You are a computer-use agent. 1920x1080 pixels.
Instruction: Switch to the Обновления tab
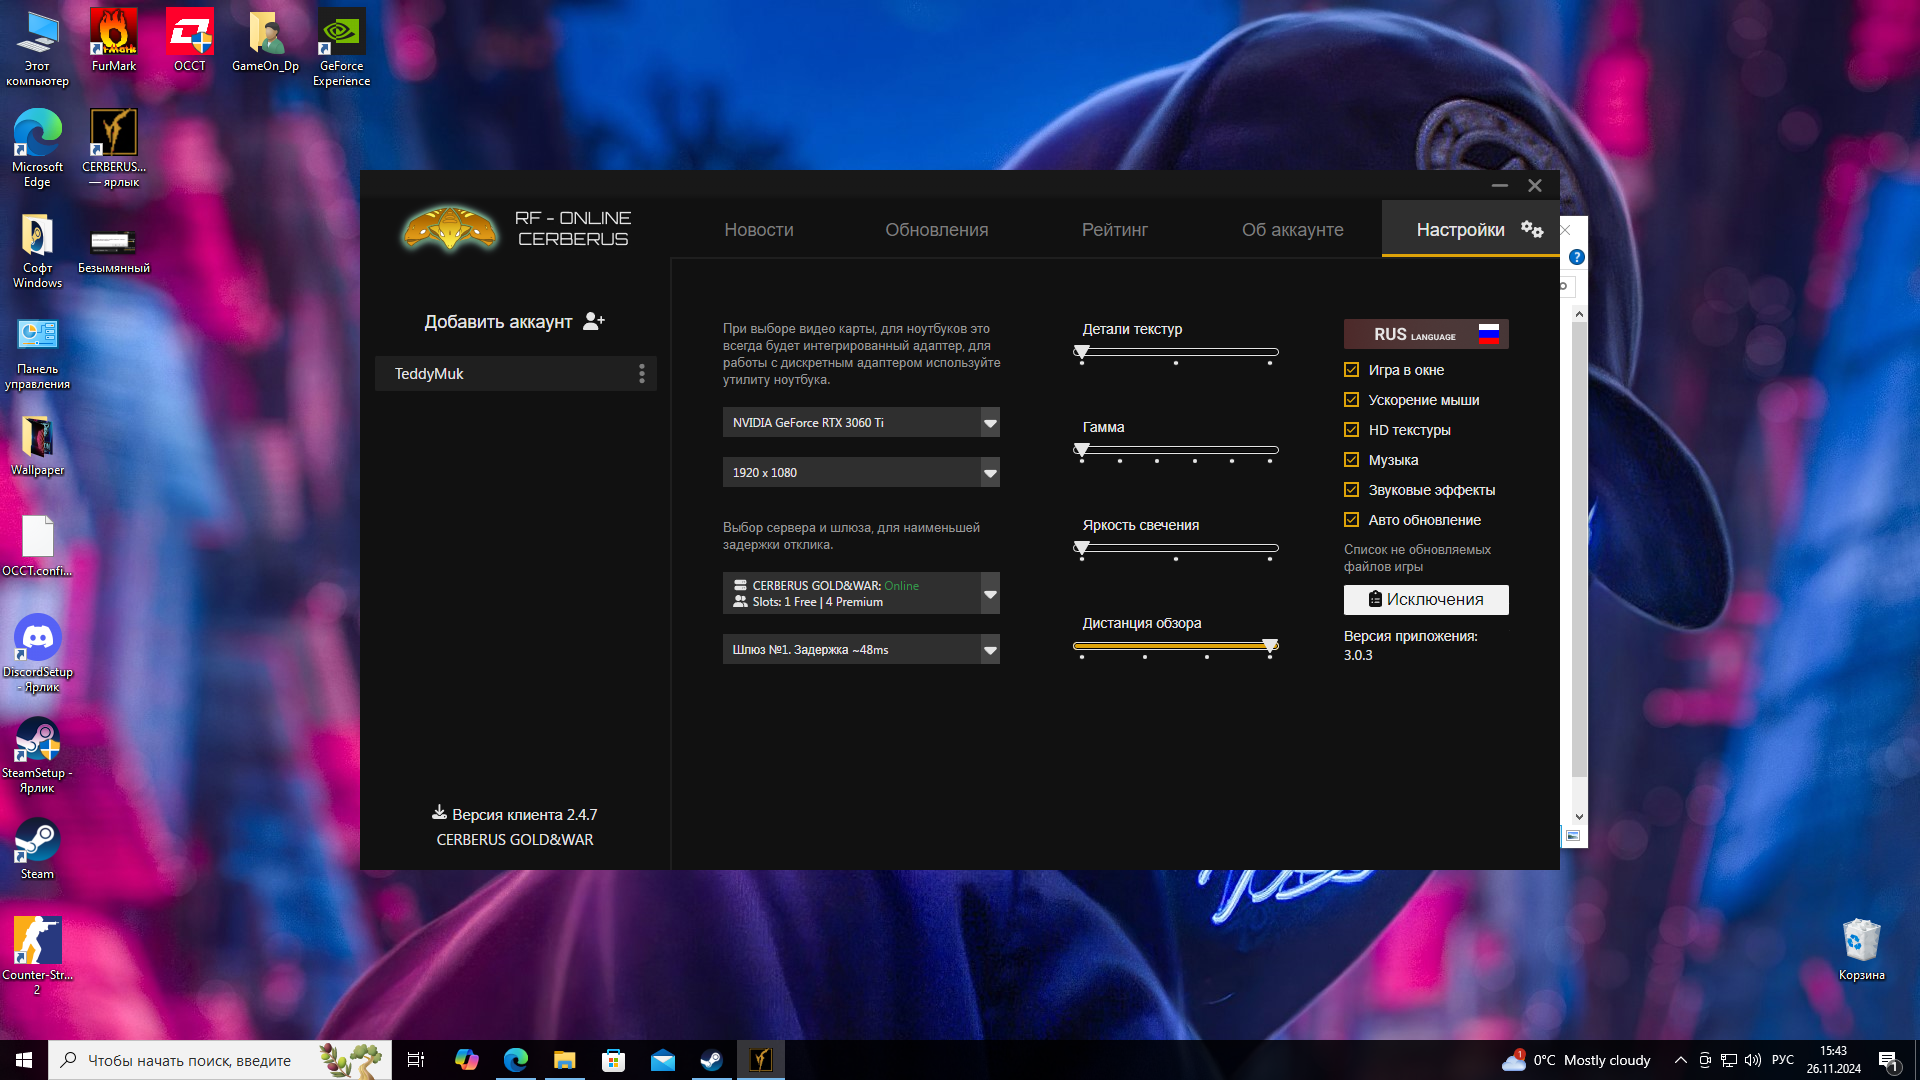pyautogui.click(x=936, y=229)
